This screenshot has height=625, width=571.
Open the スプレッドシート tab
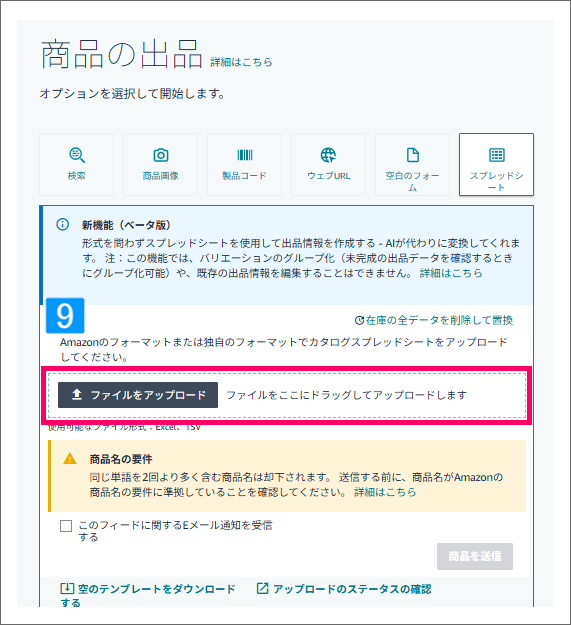[496, 165]
